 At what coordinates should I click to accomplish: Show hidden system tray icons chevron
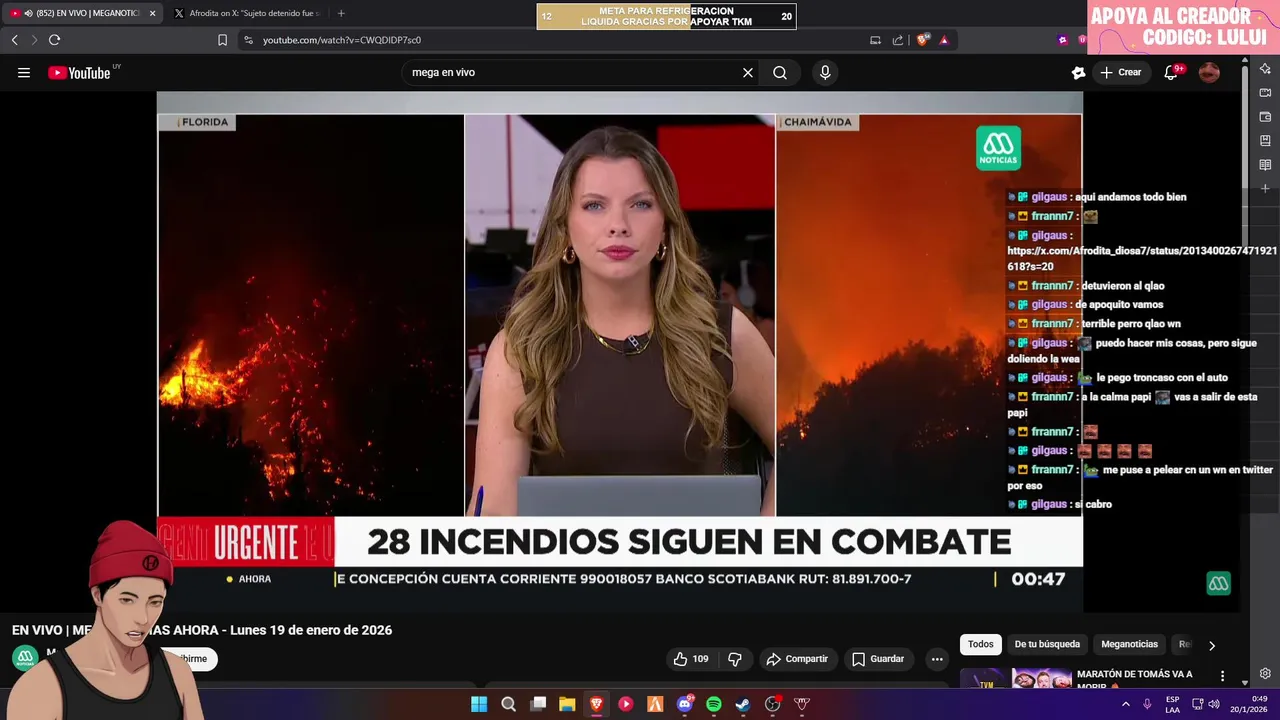(x=1126, y=704)
